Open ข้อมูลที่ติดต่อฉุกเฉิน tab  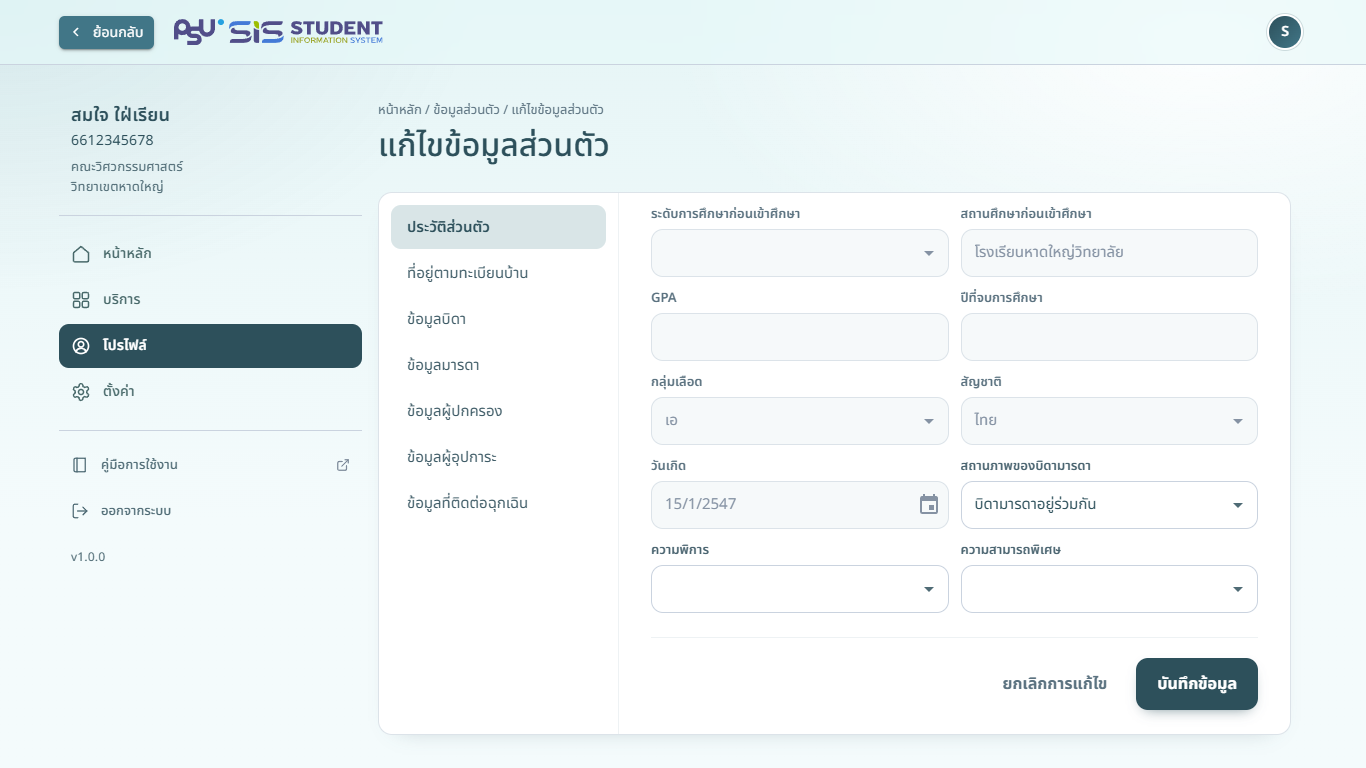(x=498, y=503)
